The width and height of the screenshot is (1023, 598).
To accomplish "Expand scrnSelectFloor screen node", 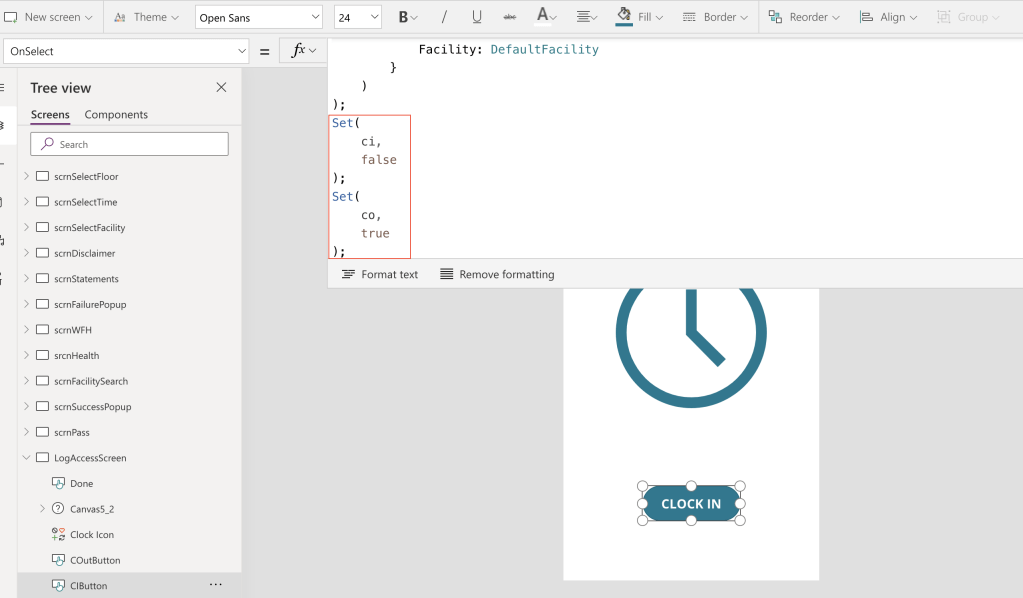I will (26, 177).
